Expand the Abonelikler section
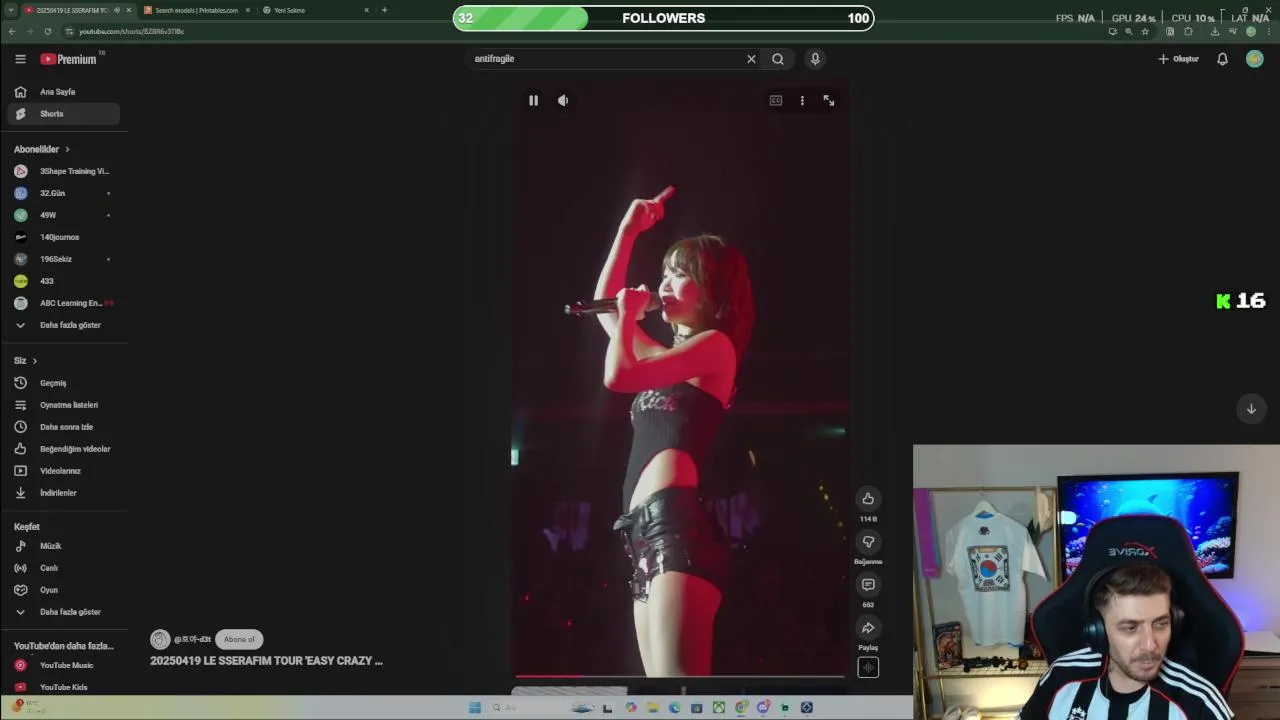The width and height of the screenshot is (1280, 720). [x=42, y=149]
